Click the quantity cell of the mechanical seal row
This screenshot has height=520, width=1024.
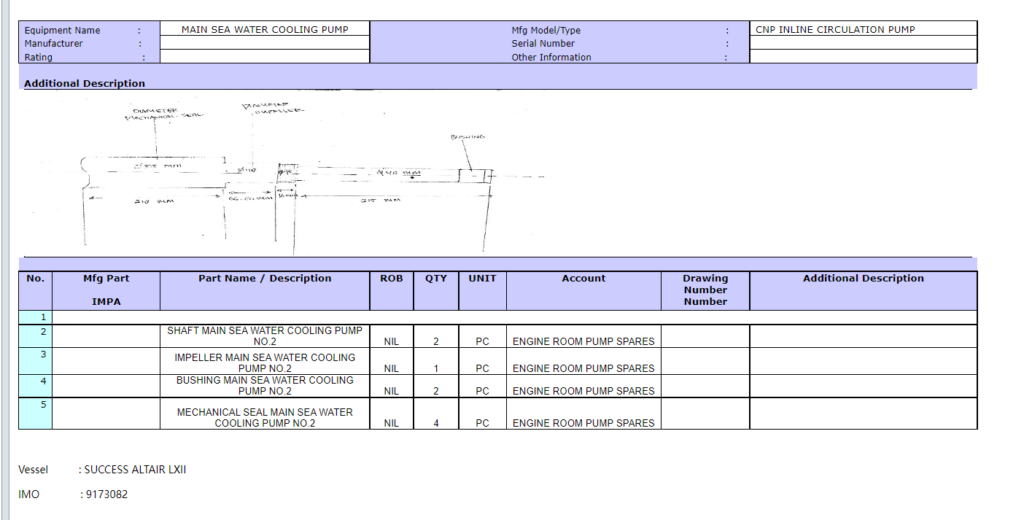tap(435, 423)
